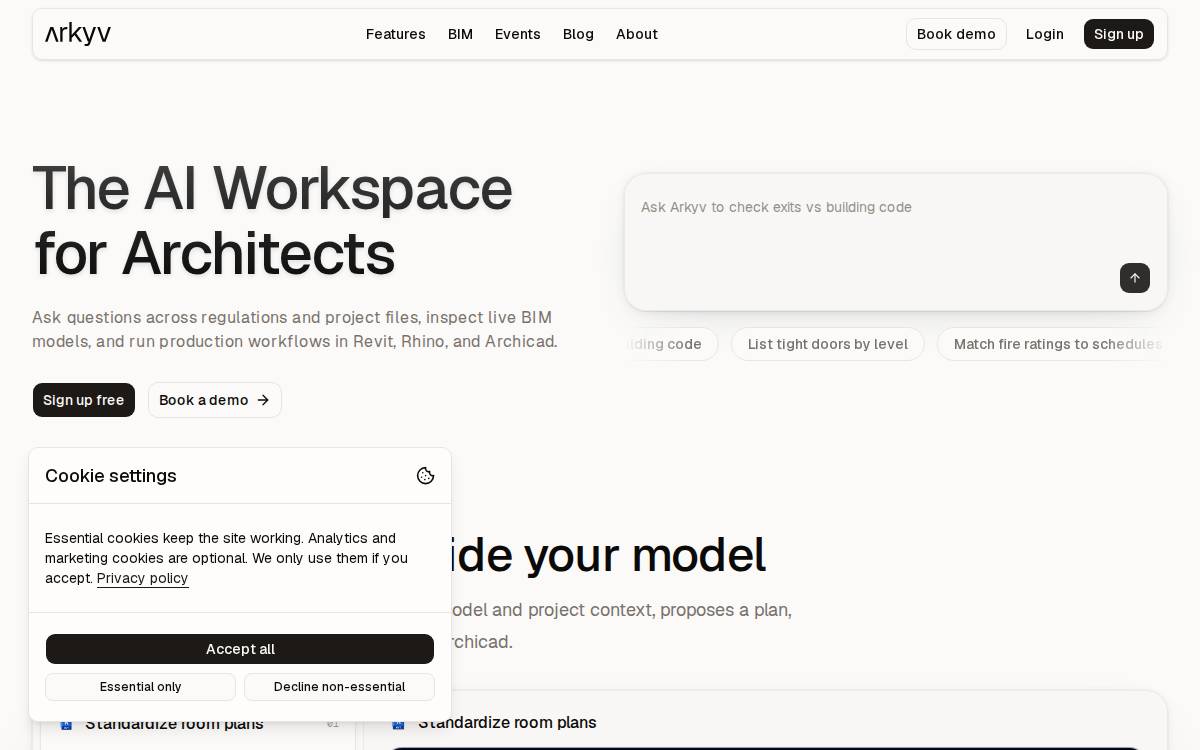
Task: Open the Privacy policy link
Action: point(143,578)
